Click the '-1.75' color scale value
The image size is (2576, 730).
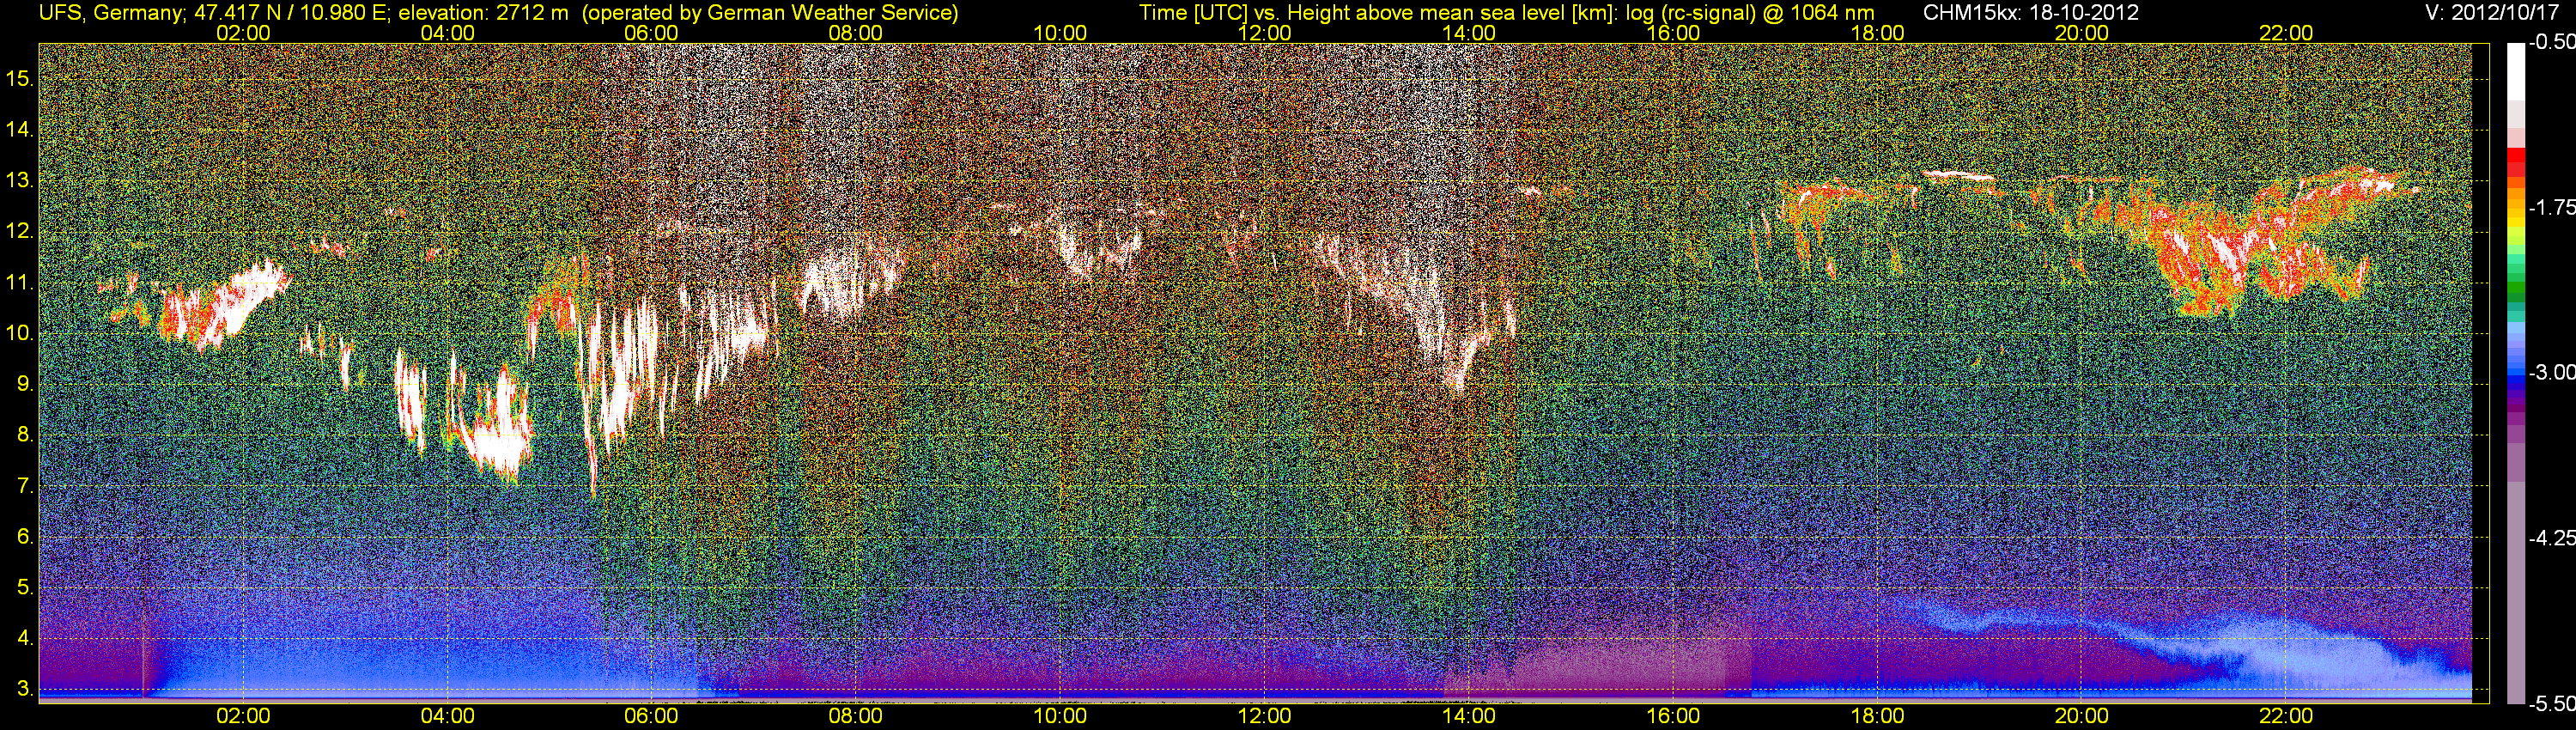point(2551,207)
